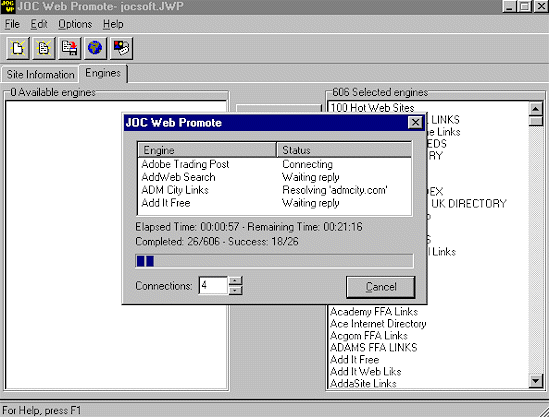550x418 pixels.
Task: Close the main JOC Web Promote window
Action: tap(541, 6)
